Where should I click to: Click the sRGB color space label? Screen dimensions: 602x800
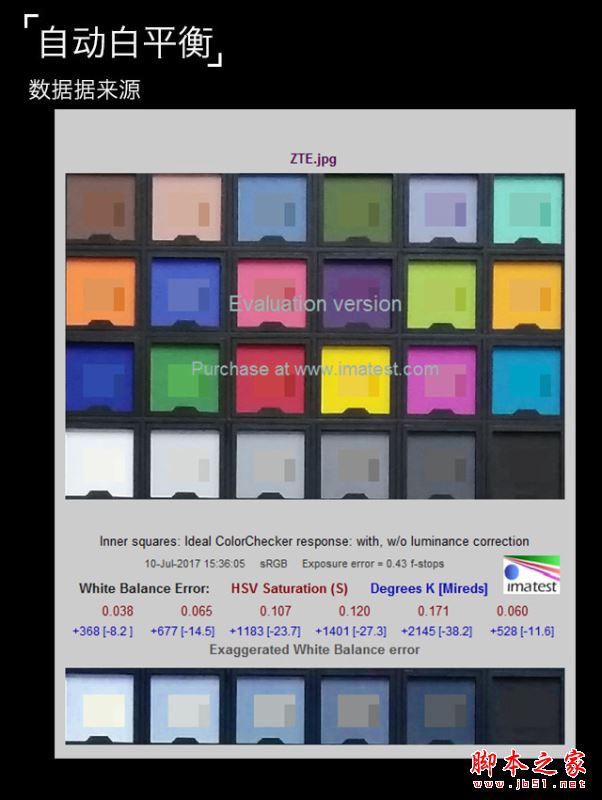(273, 564)
